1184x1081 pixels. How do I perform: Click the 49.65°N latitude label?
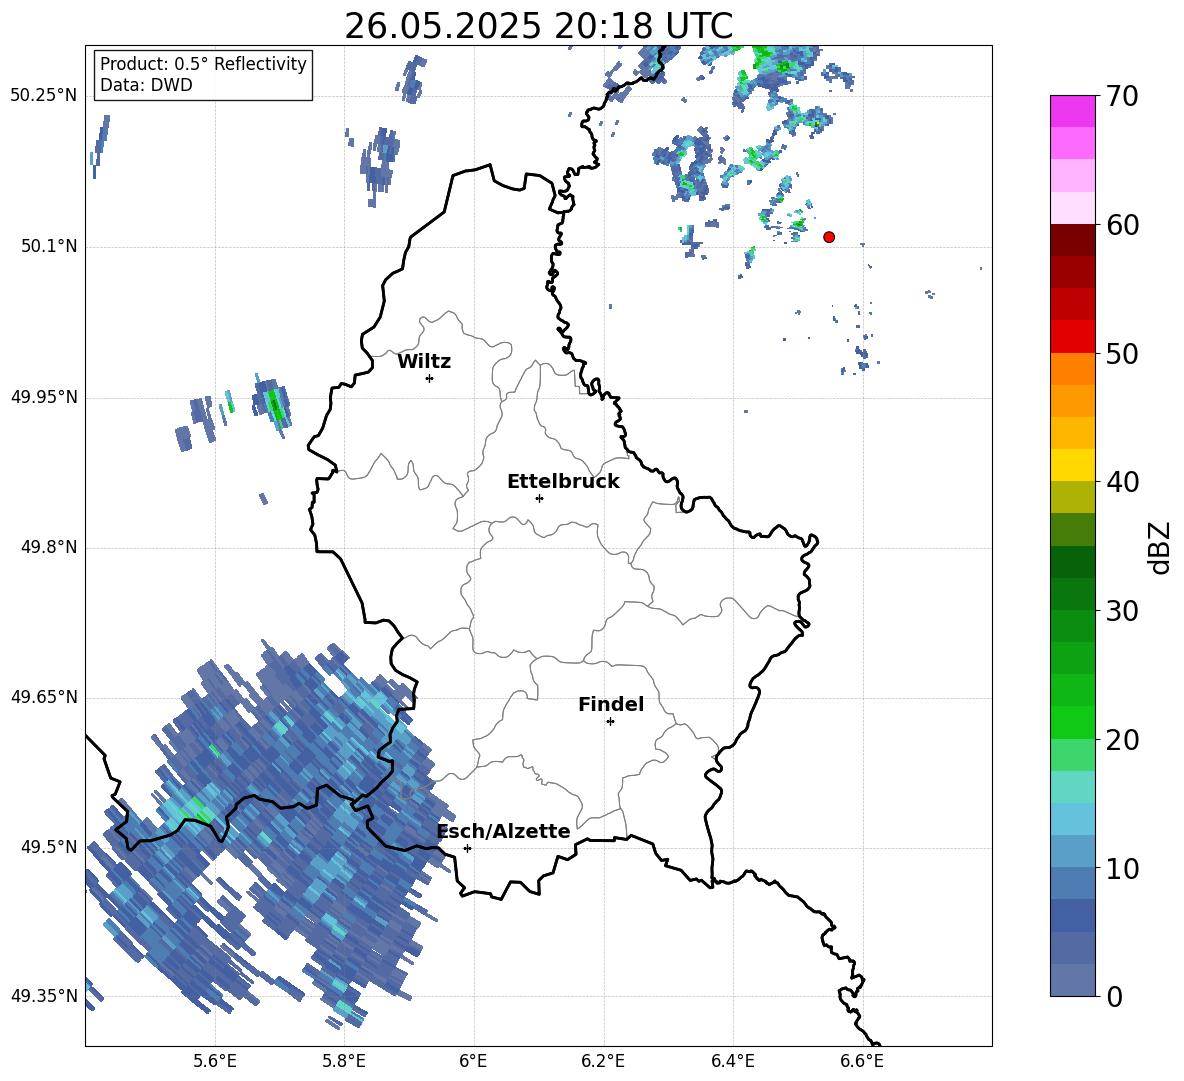click(44, 697)
